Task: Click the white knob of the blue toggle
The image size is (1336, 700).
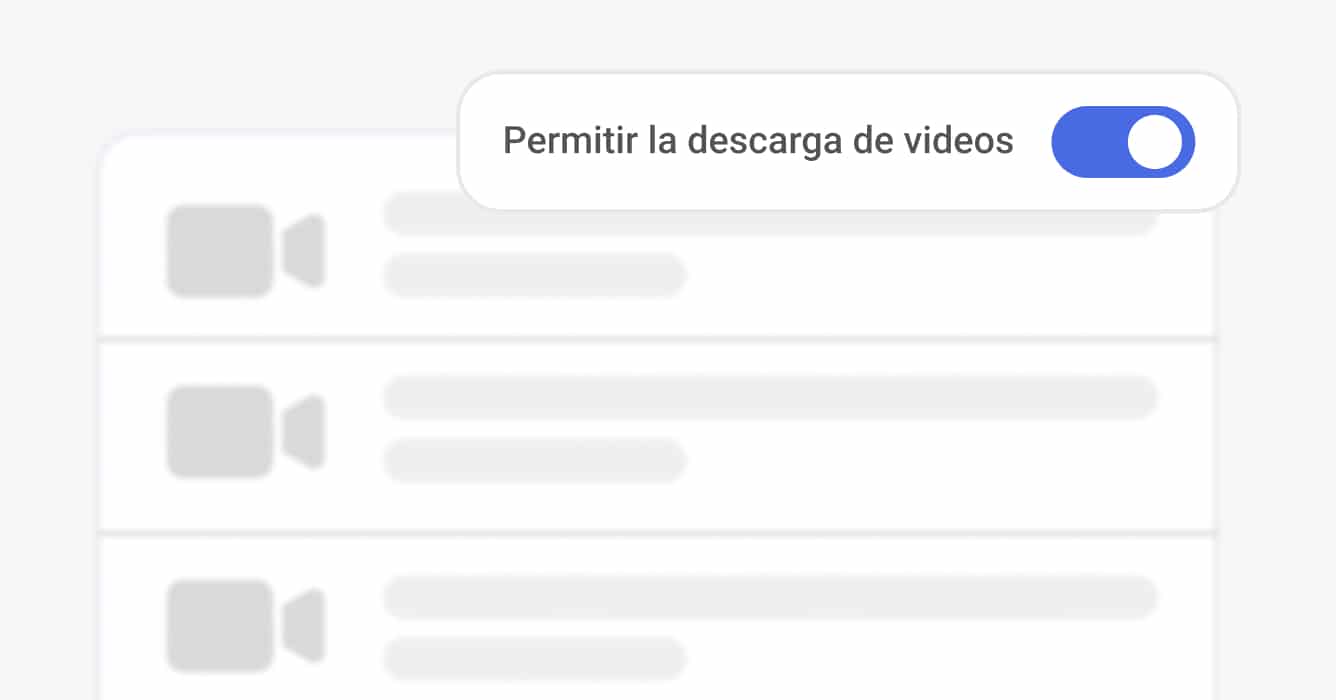Action: pos(1155,142)
